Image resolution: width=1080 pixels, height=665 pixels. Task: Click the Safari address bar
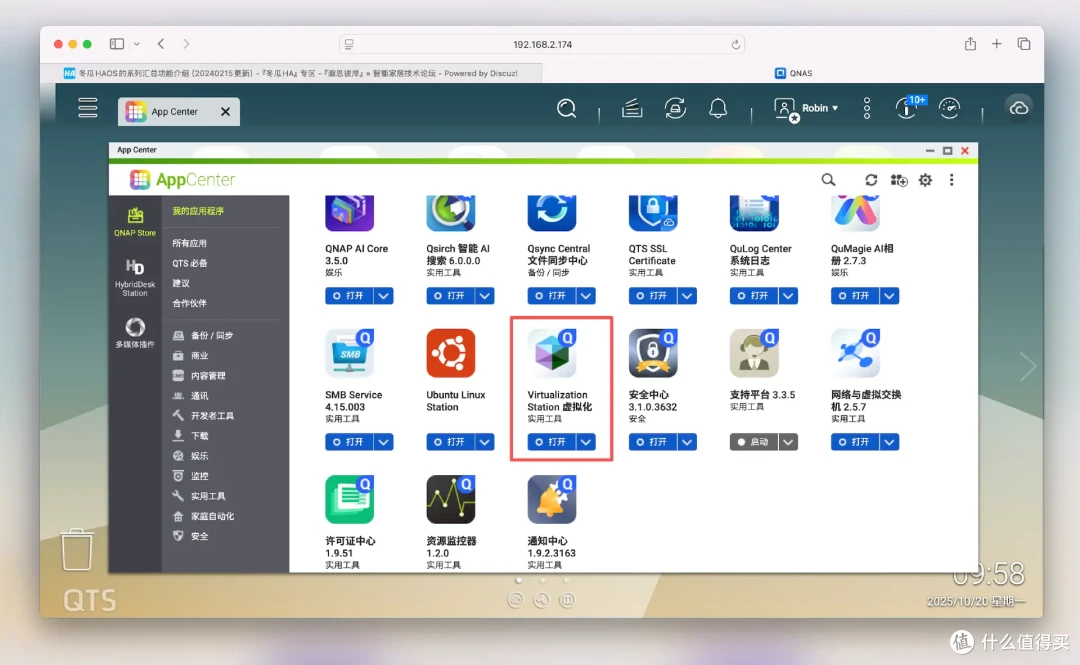pyautogui.click(x=542, y=44)
